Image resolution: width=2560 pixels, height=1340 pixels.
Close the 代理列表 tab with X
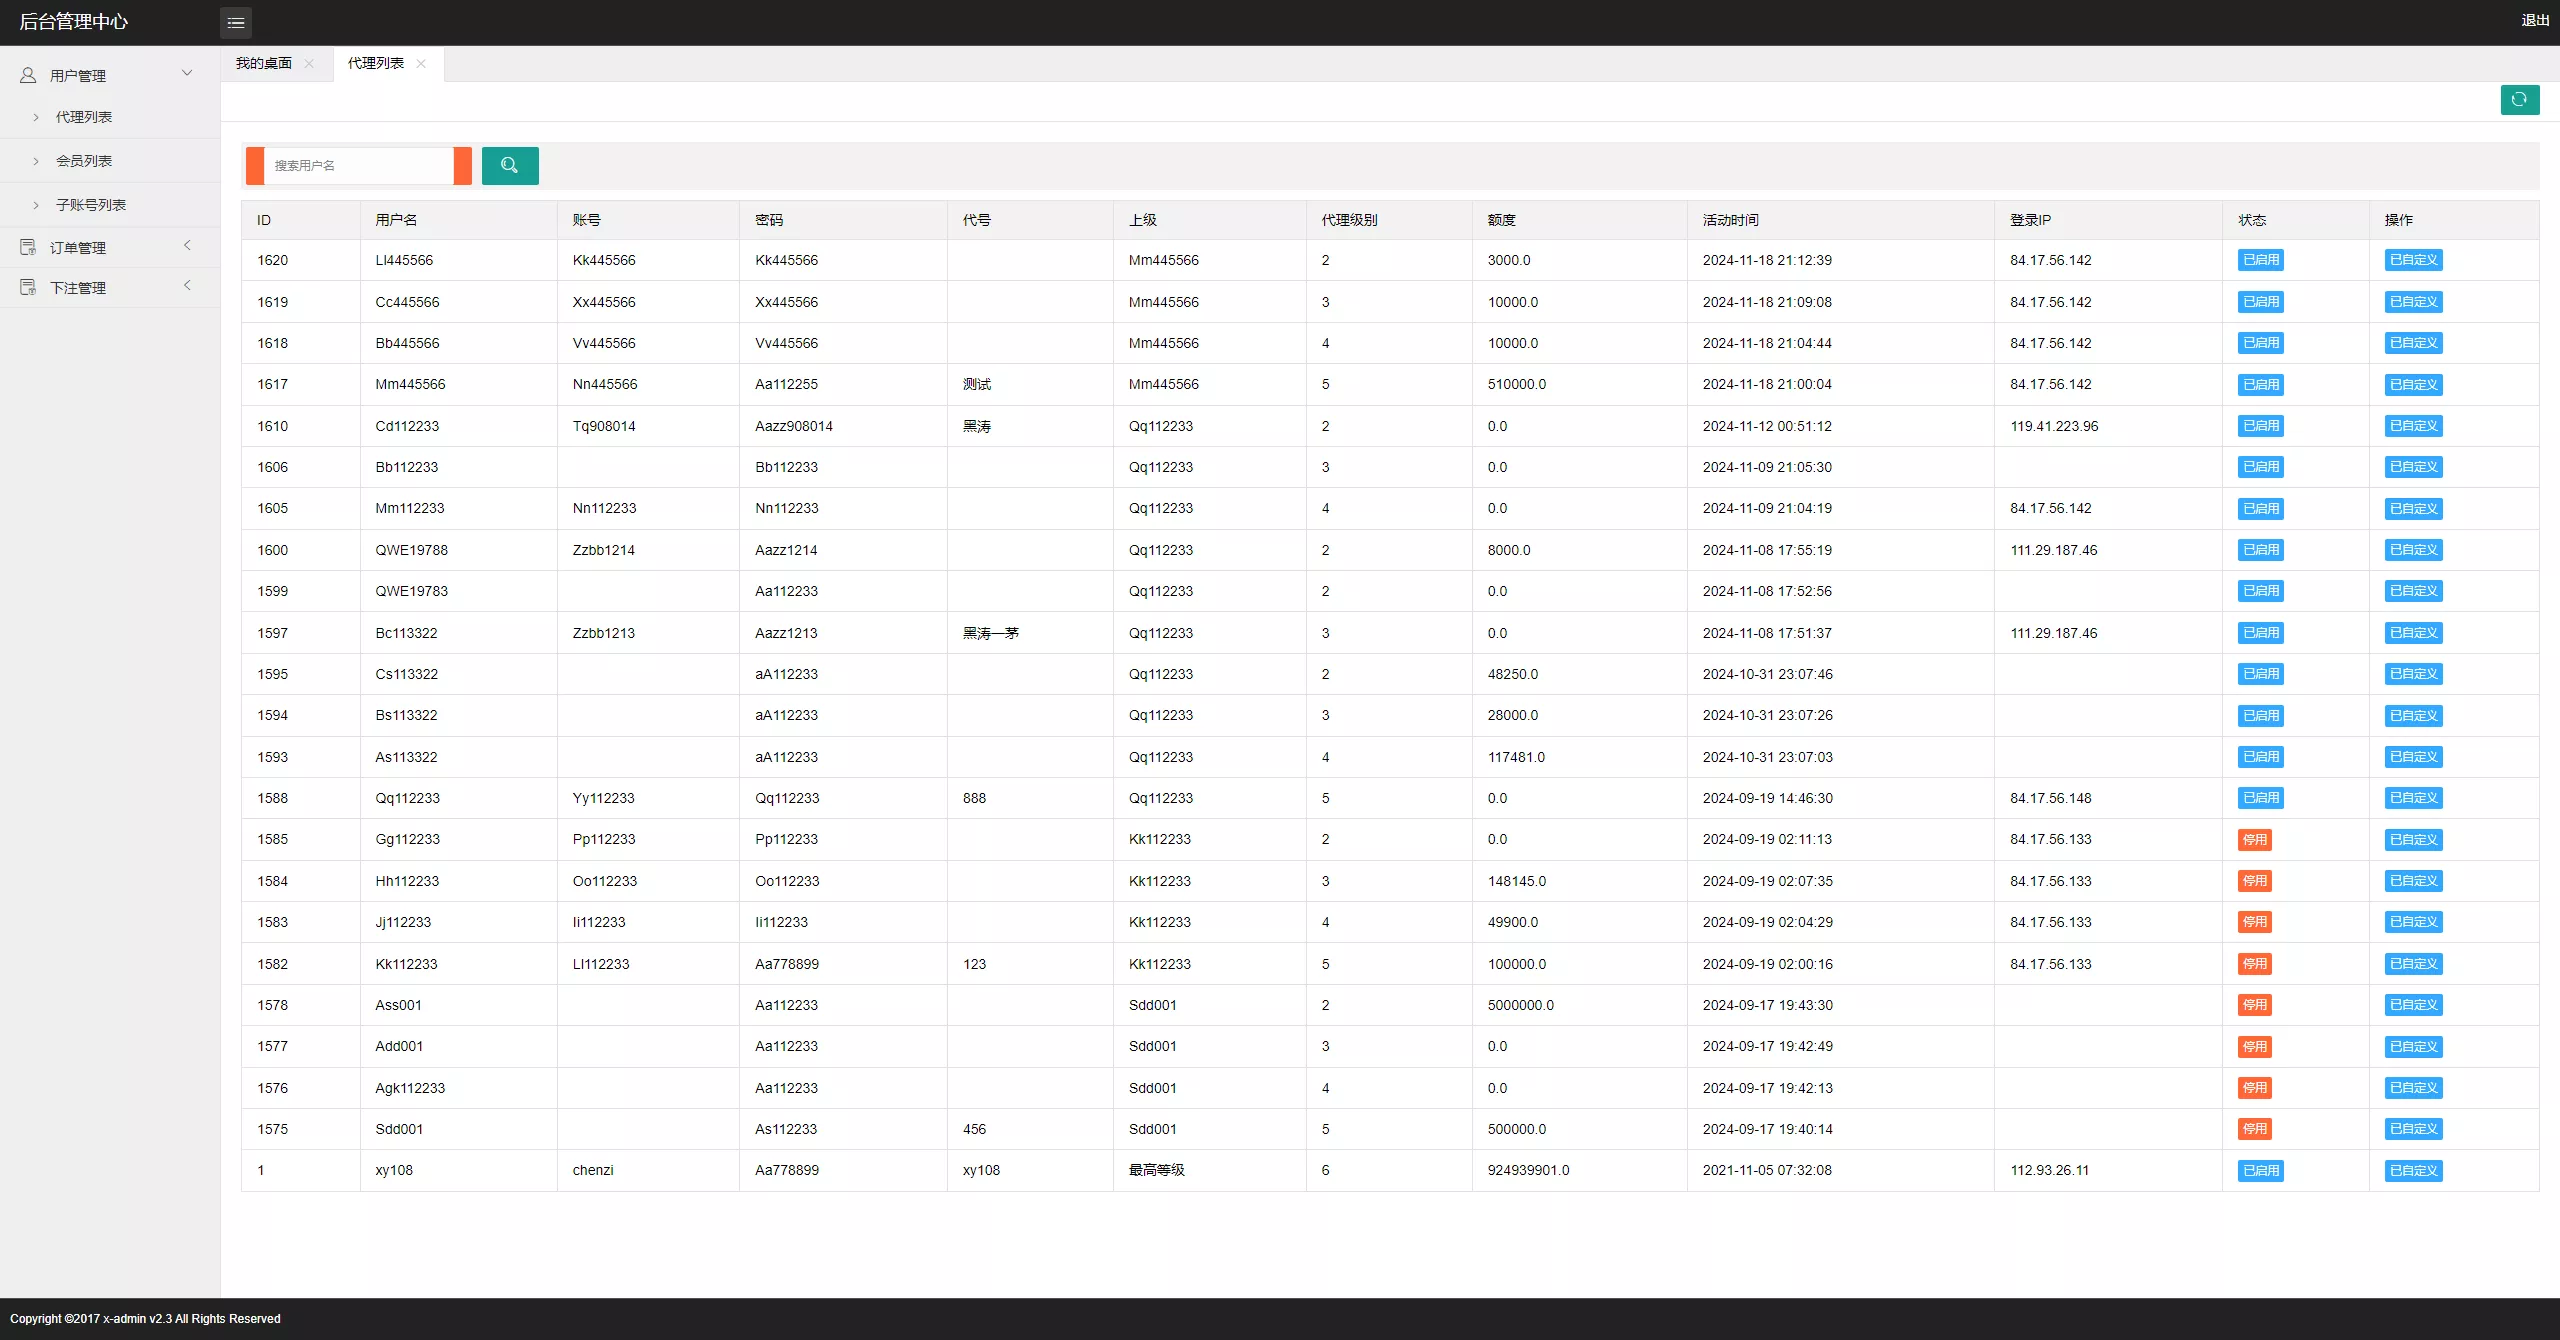pos(421,64)
